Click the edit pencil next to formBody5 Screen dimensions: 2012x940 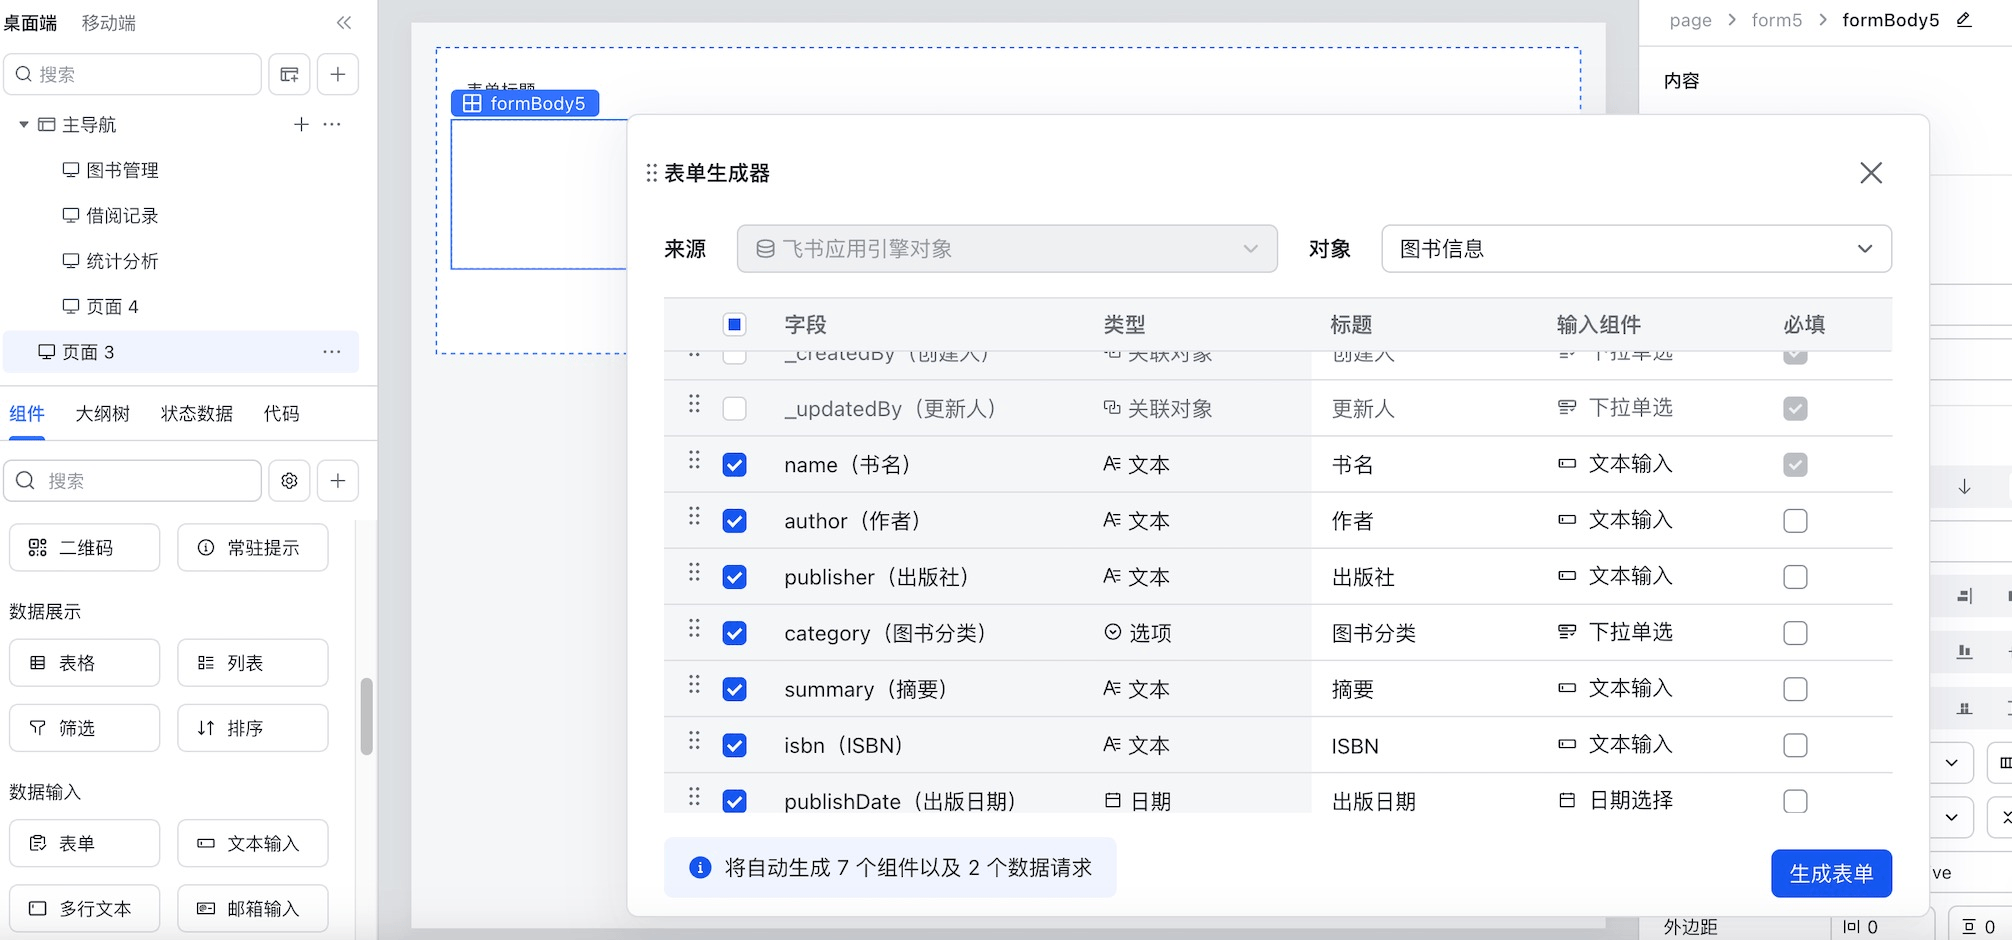click(1964, 20)
